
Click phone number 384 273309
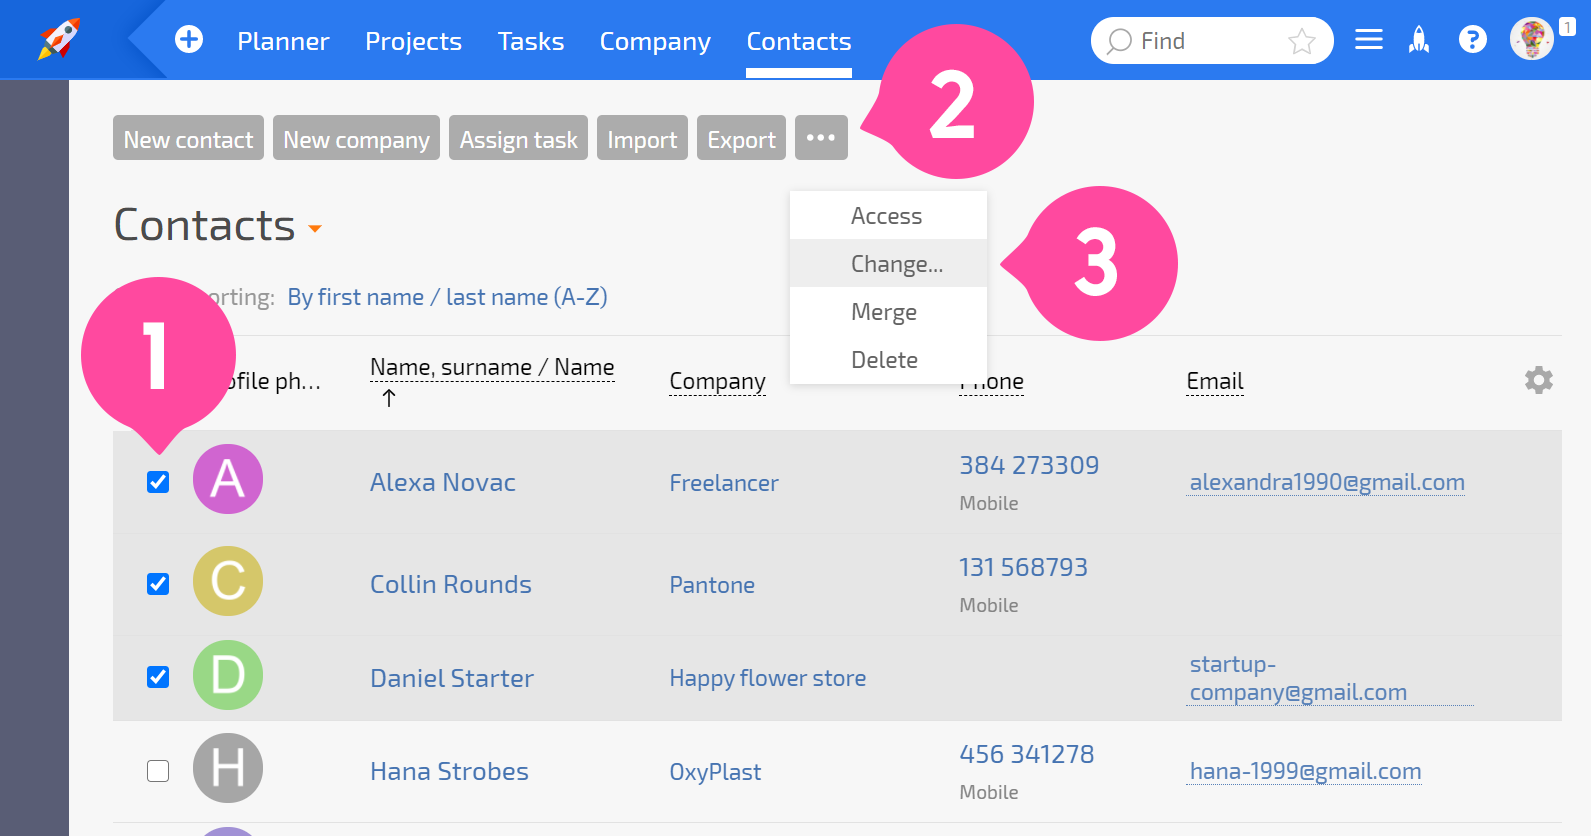(1029, 465)
